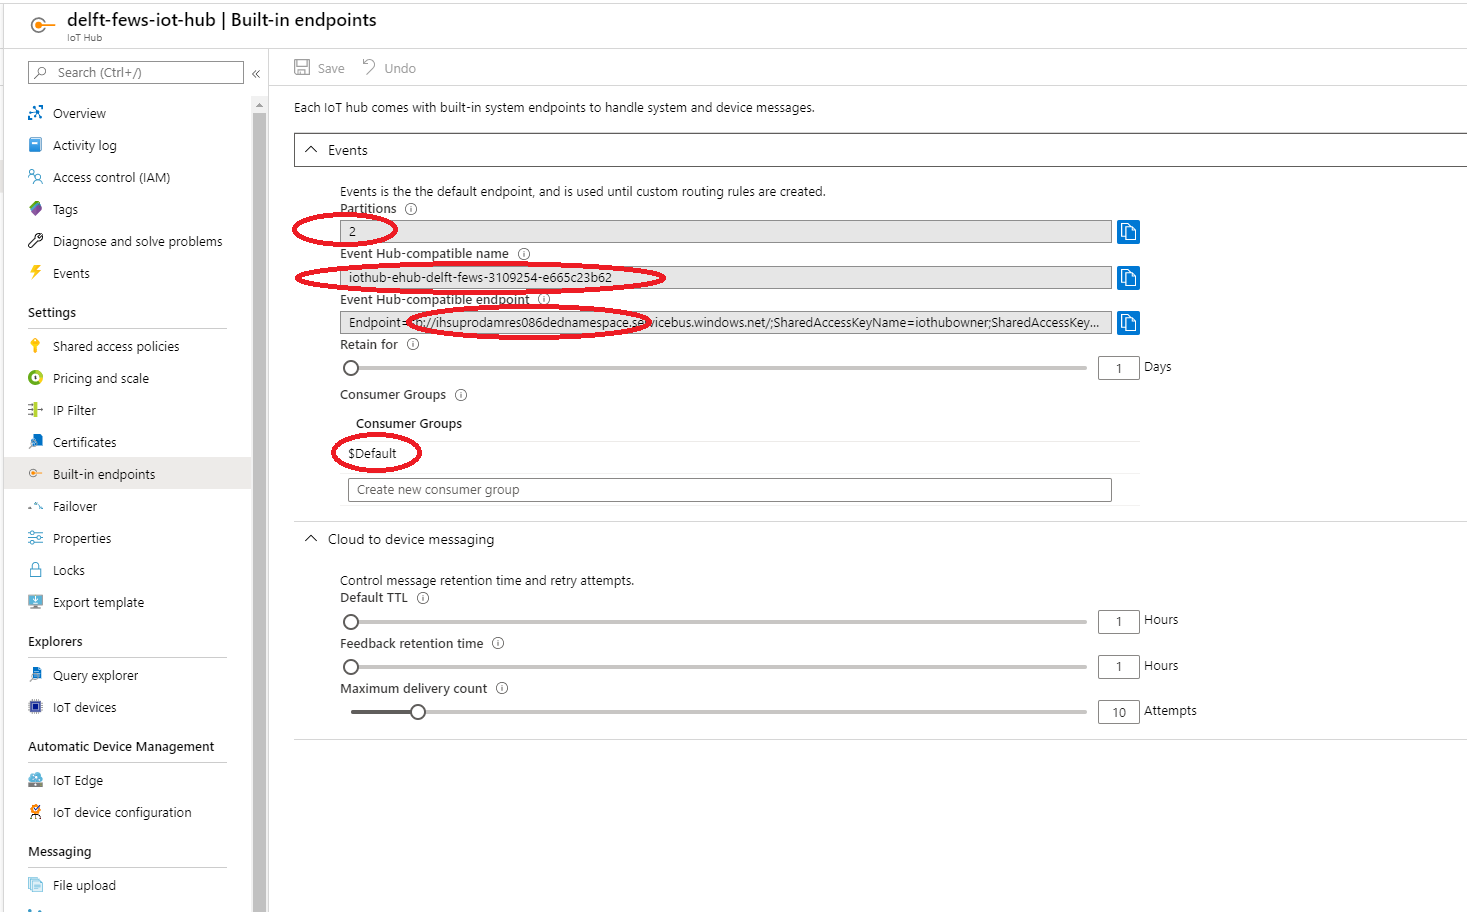Show info tooltip for Consumer Groups
This screenshot has width=1467, height=912.
(461, 395)
